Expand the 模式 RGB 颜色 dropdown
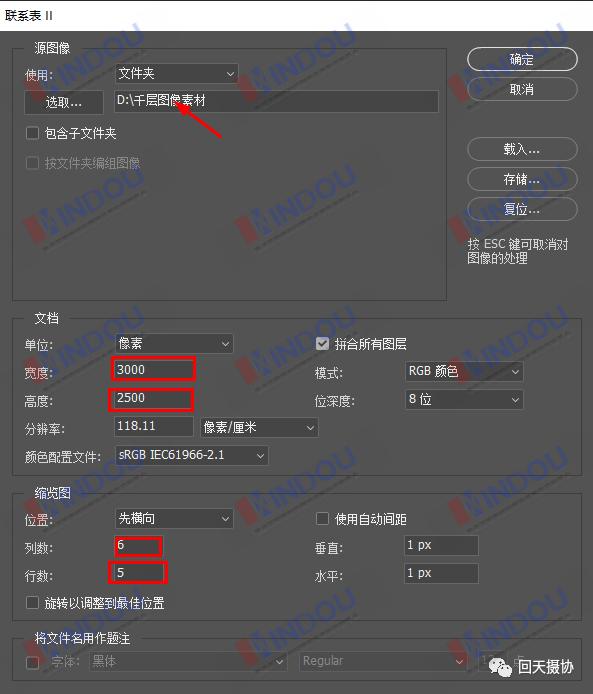The width and height of the screenshot is (593, 694). pos(464,371)
